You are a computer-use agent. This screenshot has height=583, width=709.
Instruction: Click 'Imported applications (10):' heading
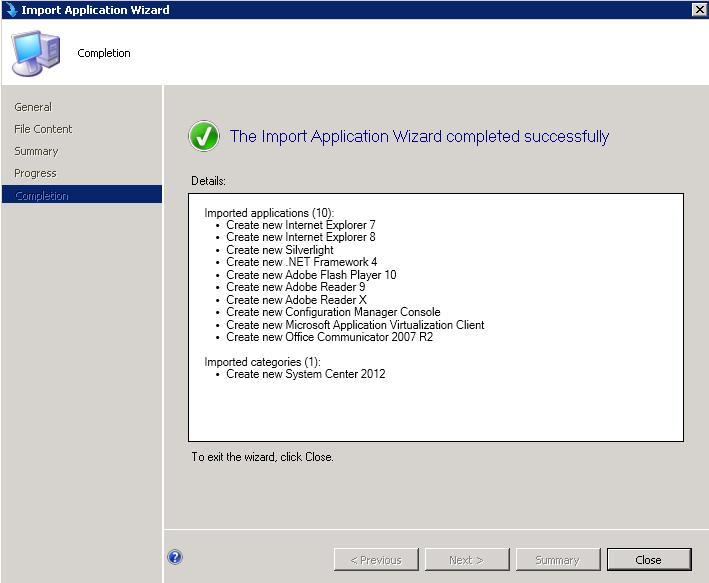(269, 213)
